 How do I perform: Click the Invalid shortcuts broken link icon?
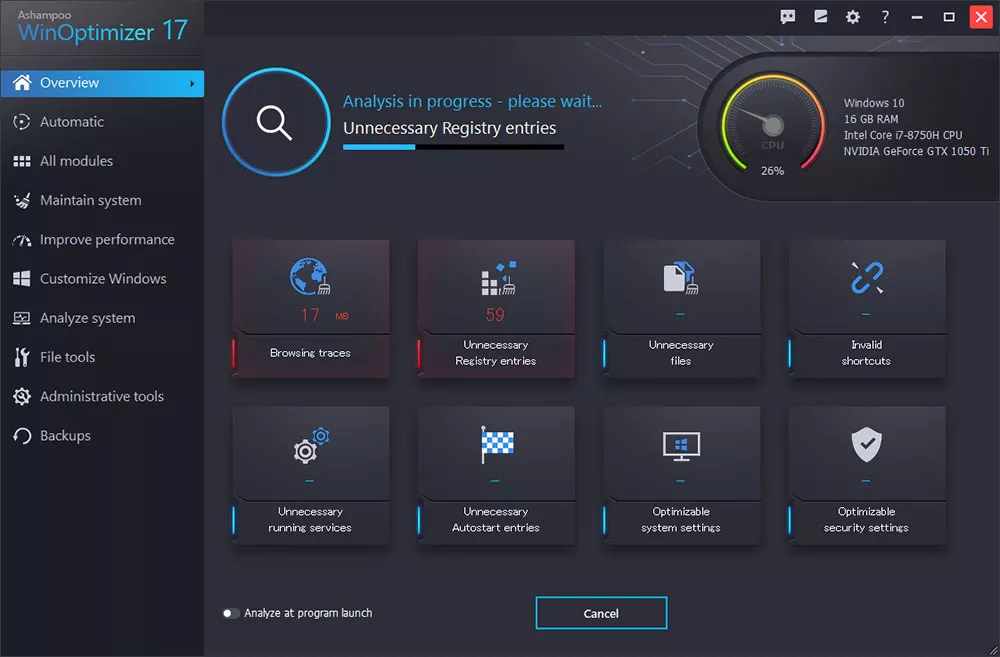(867, 277)
